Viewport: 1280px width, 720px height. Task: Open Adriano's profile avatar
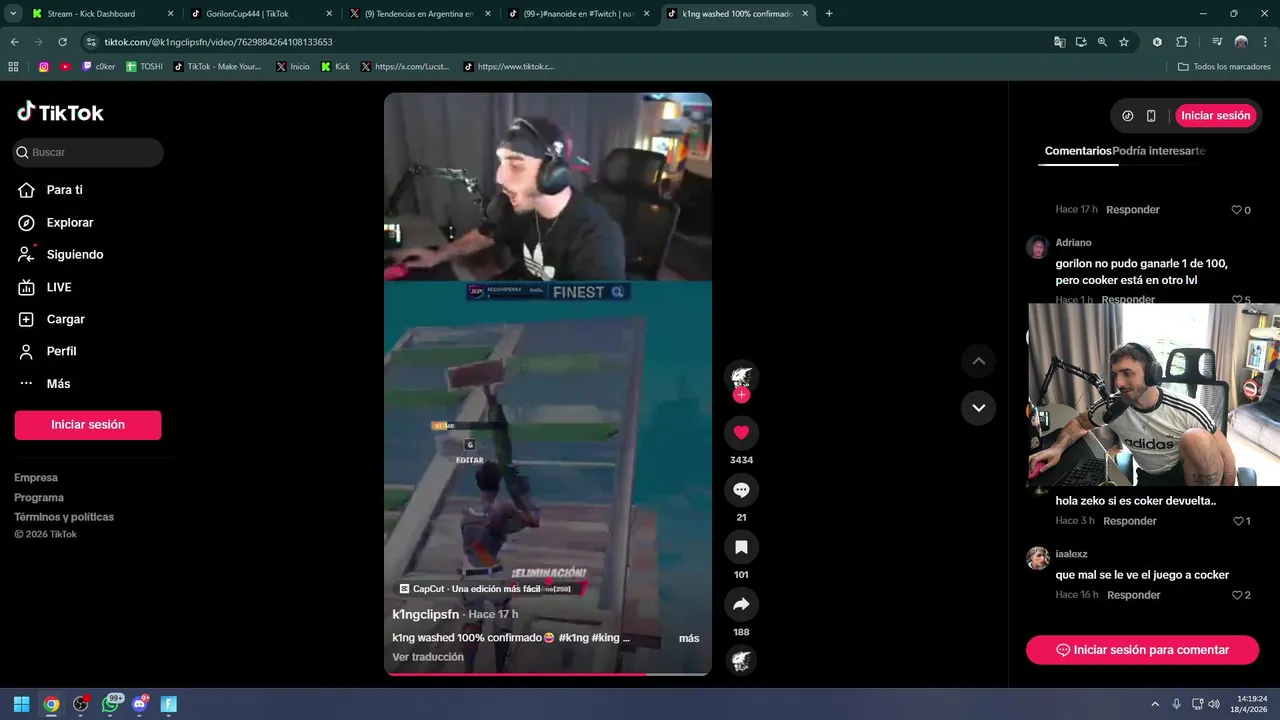(x=1038, y=247)
